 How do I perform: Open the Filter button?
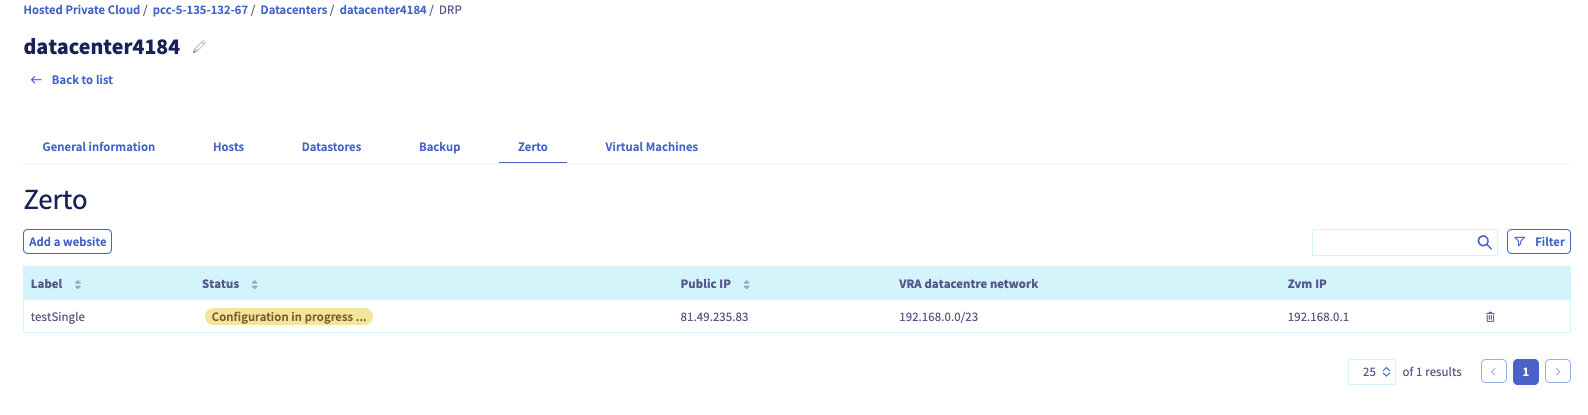pyautogui.click(x=1539, y=242)
